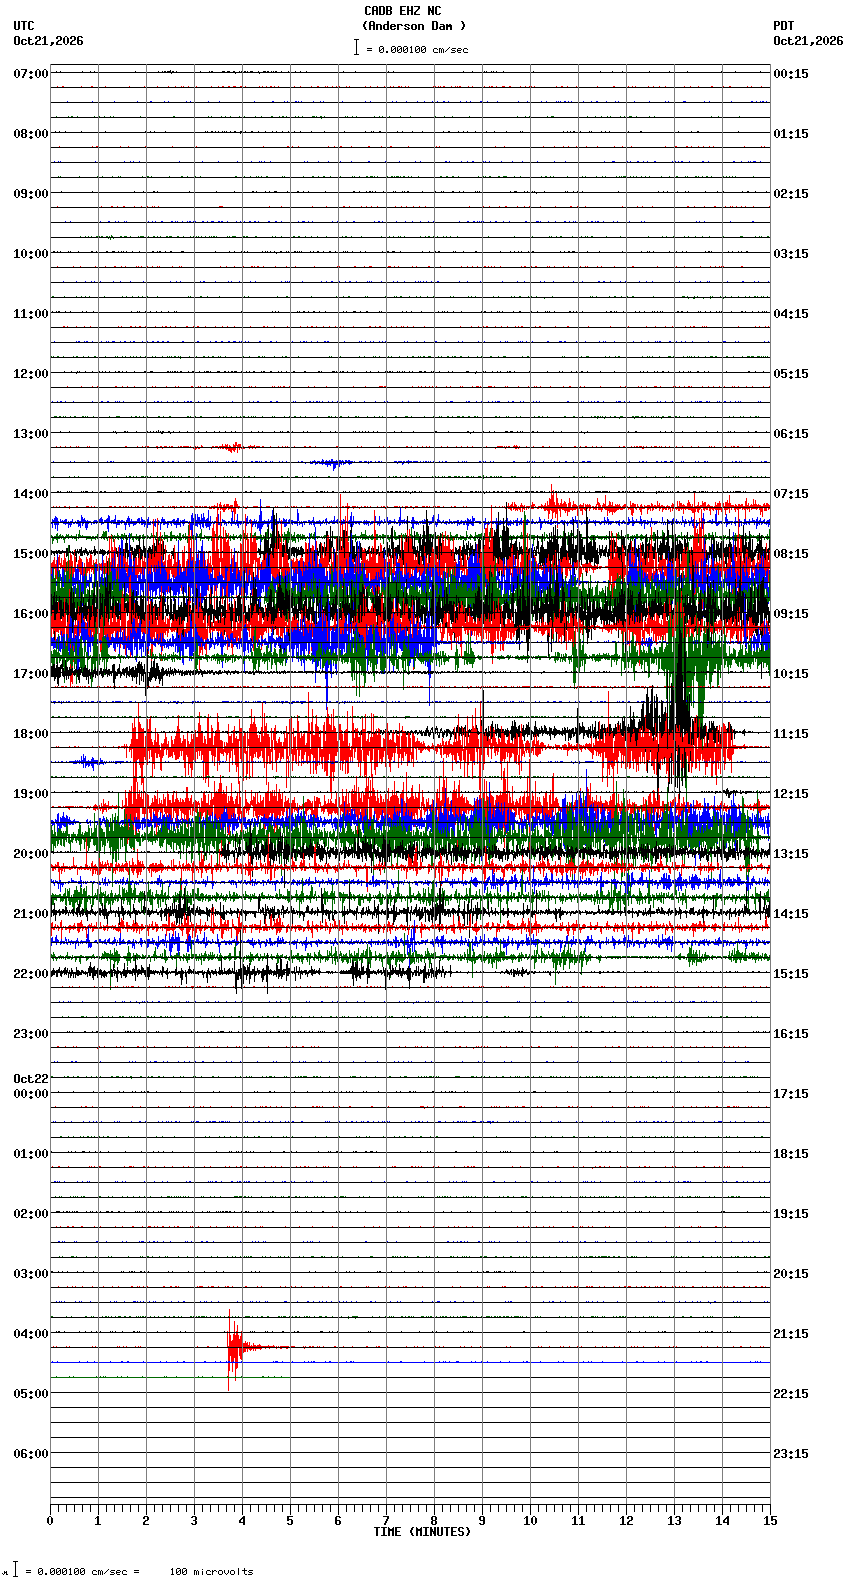The image size is (850, 1584).
Task: Click the 10:00 UTC row label
Action: 31,254
